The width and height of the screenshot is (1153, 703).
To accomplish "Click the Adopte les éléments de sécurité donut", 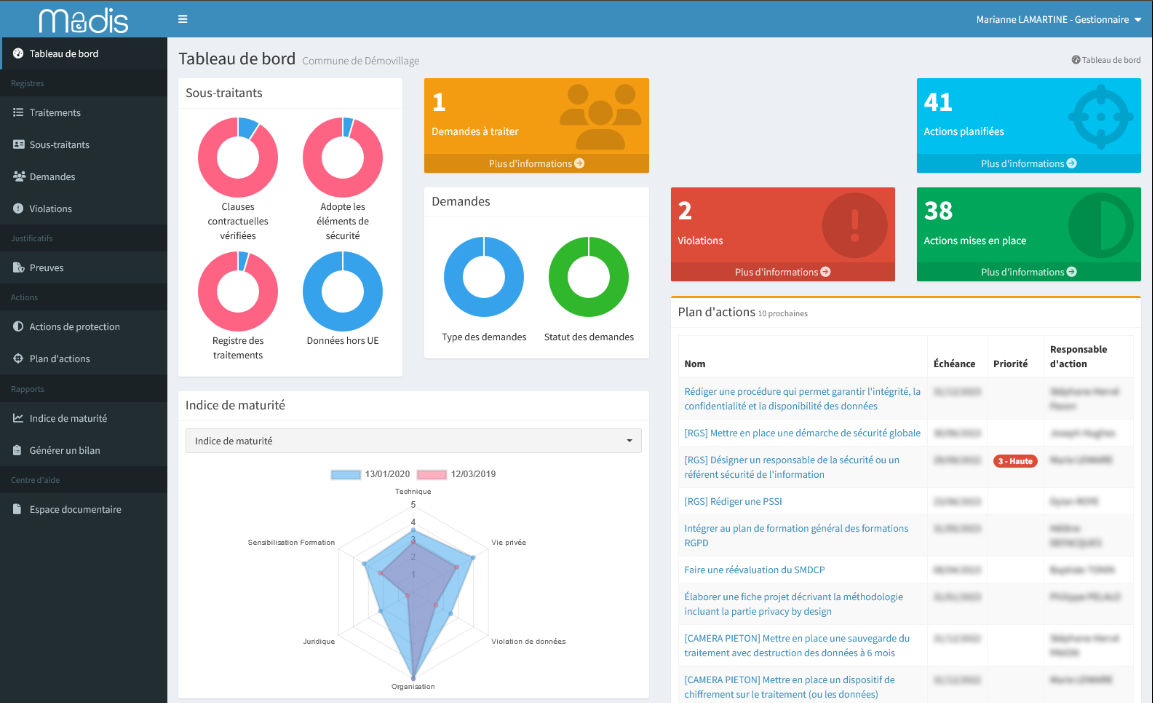I will tap(343, 157).
